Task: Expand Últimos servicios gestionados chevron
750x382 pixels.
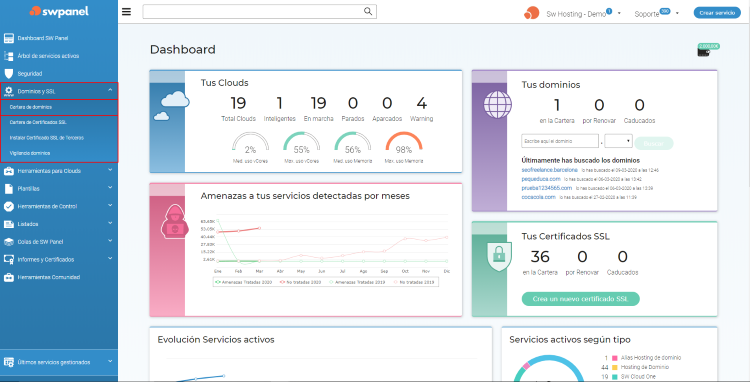Action: [110, 361]
